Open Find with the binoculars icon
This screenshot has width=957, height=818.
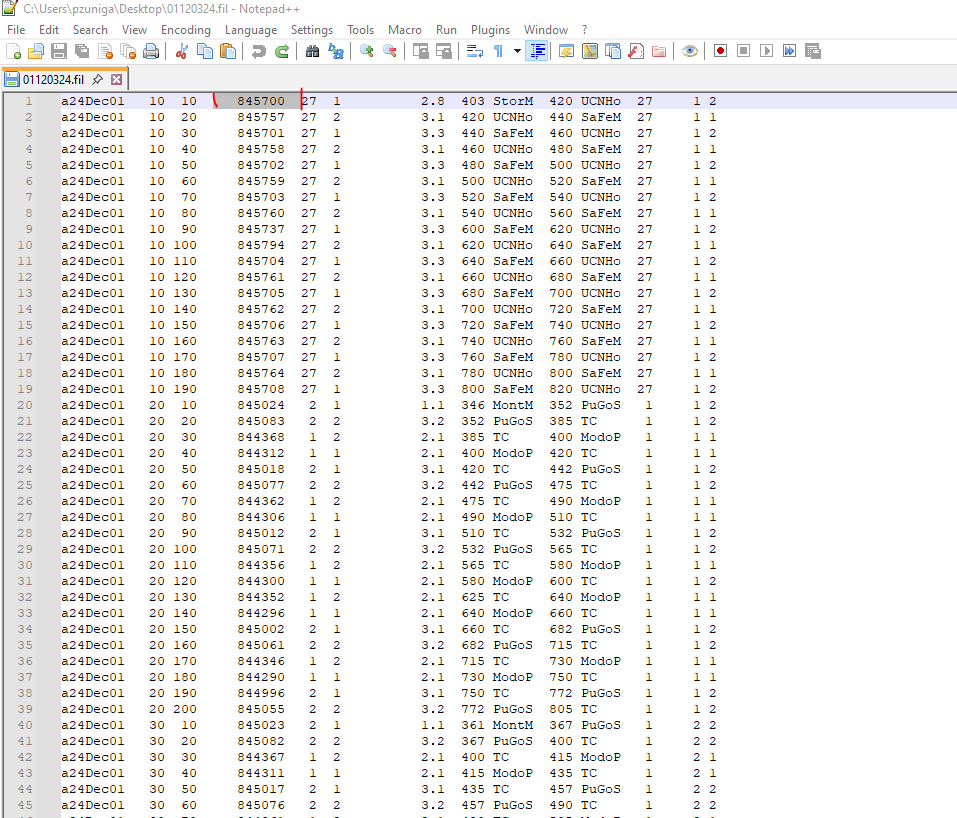[312, 51]
